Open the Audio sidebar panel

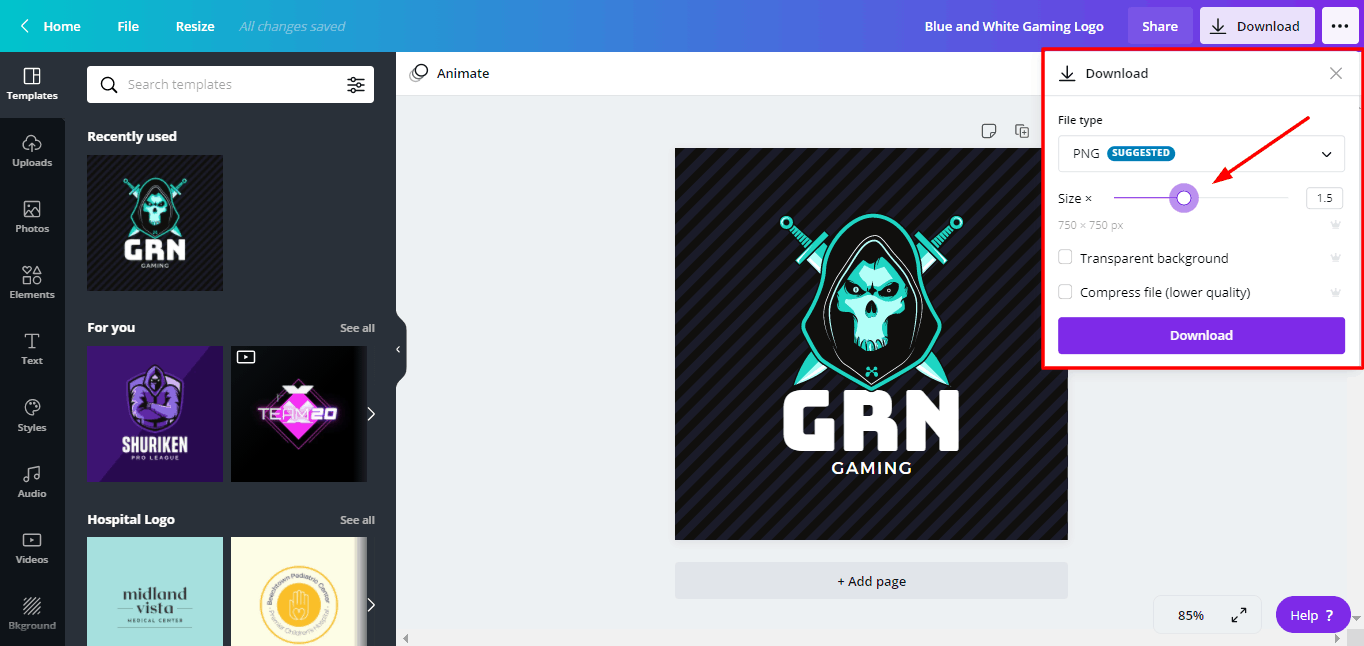tap(32, 481)
